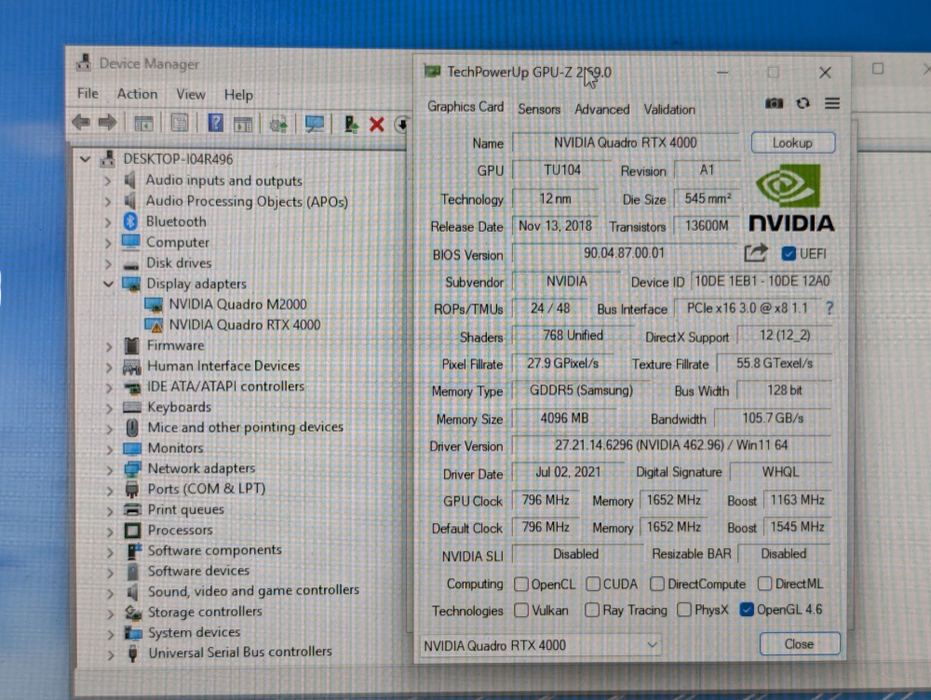Toggle the UEFI checkbox
The width and height of the screenshot is (931, 700).
[788, 254]
